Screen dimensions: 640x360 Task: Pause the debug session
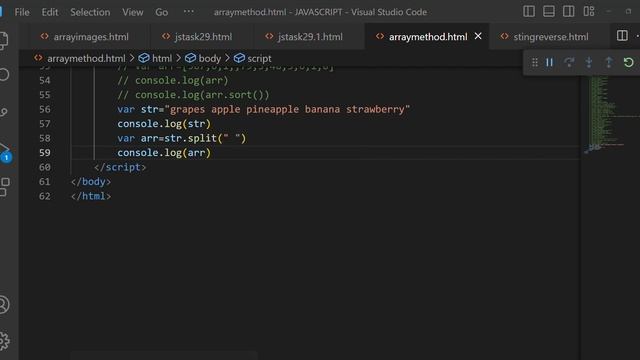549,62
